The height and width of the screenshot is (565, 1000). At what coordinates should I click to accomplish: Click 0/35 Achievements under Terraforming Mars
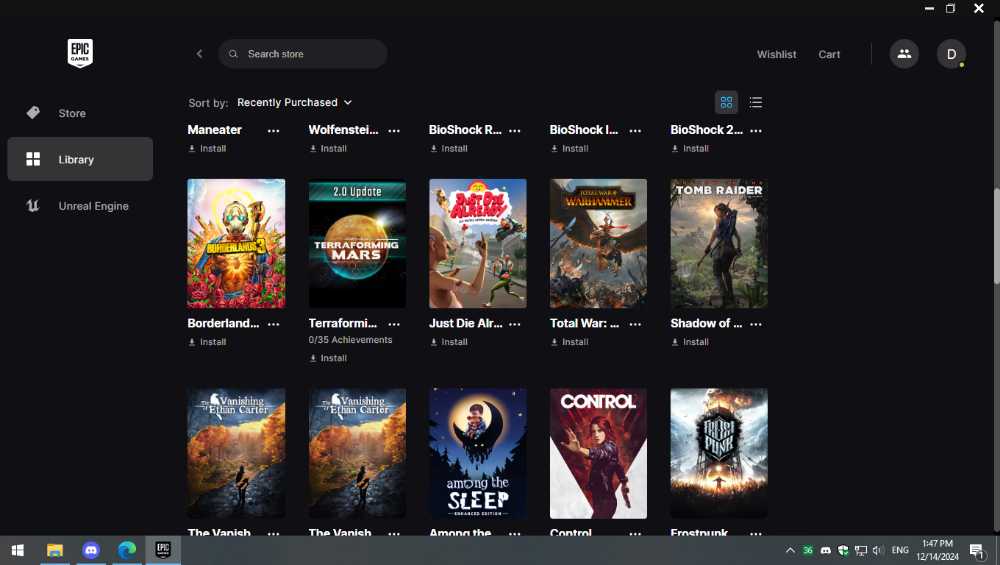[x=350, y=340]
